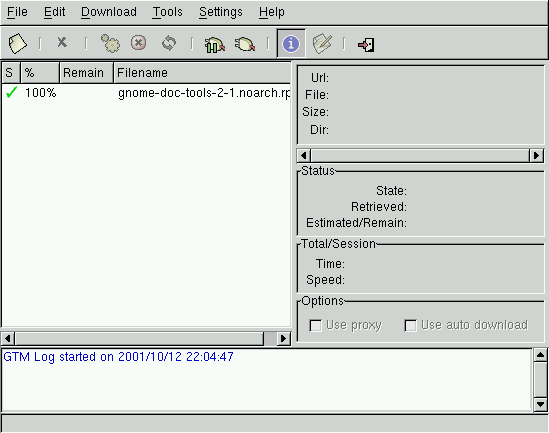
Task: Open the File menu
Action: (18, 12)
